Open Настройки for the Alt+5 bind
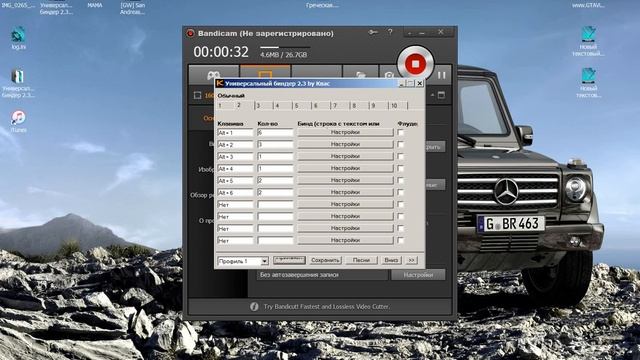The image size is (640, 360). (x=345, y=180)
